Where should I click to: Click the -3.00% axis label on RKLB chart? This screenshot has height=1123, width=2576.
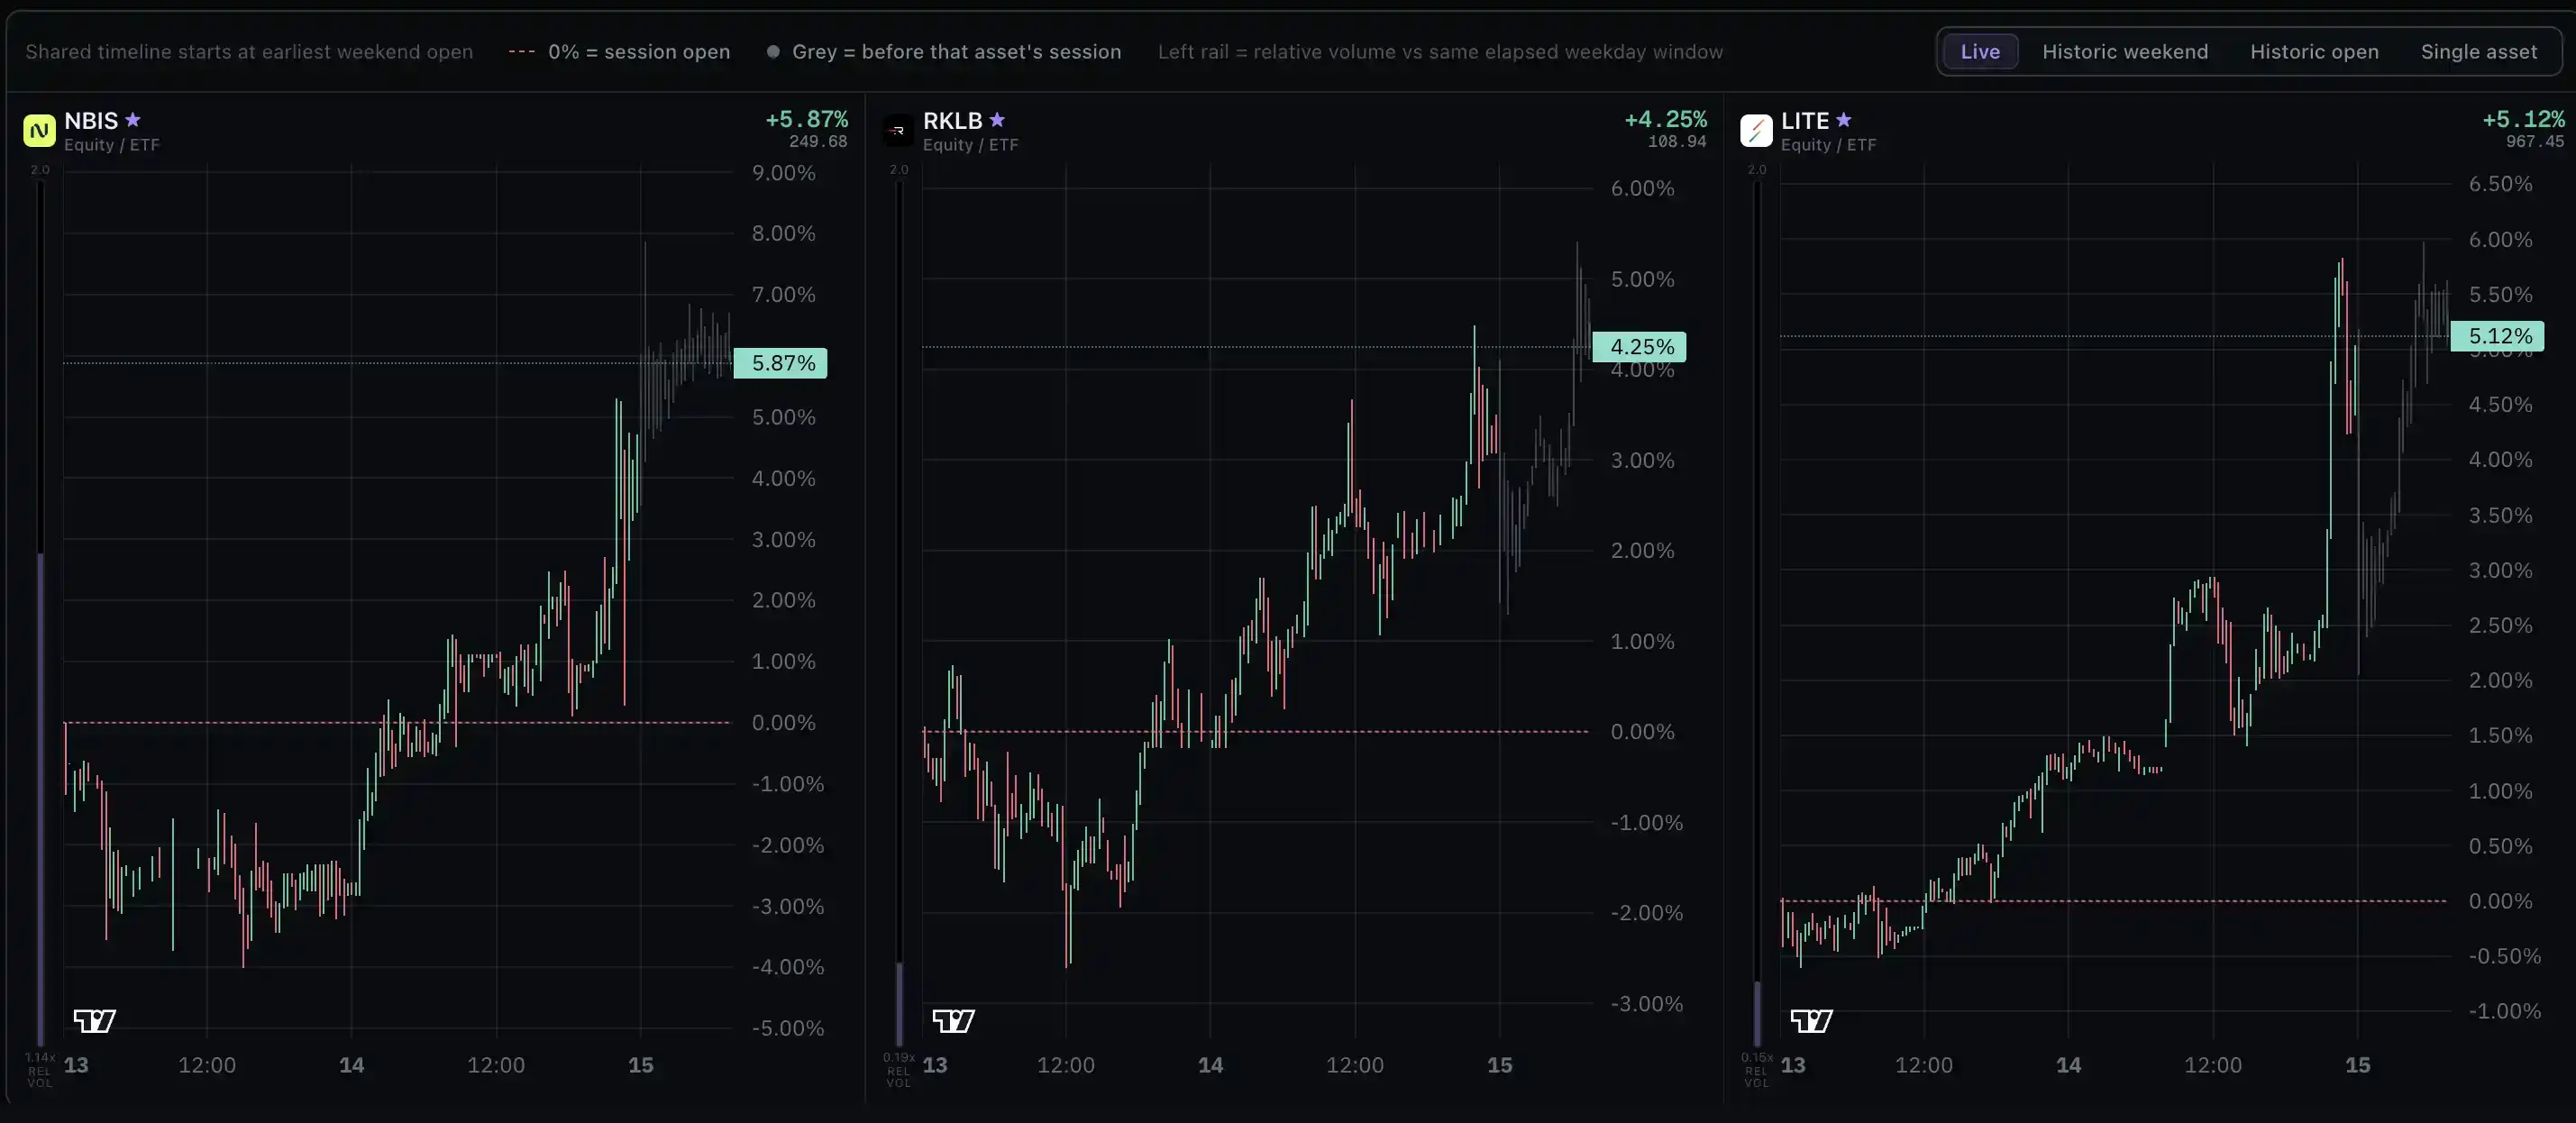[x=1647, y=1004]
